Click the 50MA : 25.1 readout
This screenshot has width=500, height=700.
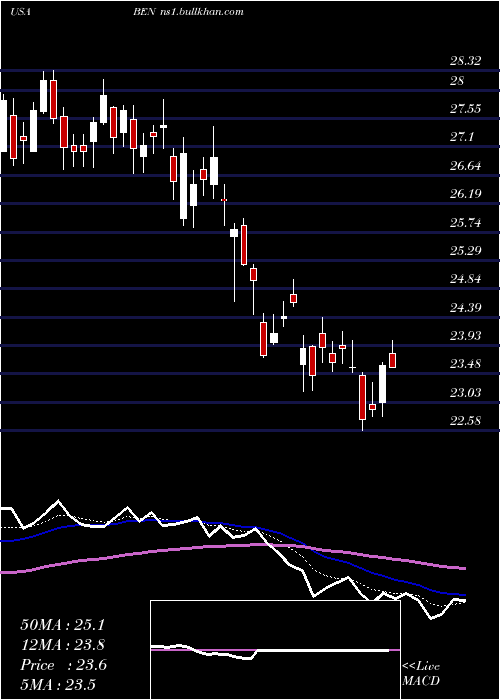coord(62,625)
